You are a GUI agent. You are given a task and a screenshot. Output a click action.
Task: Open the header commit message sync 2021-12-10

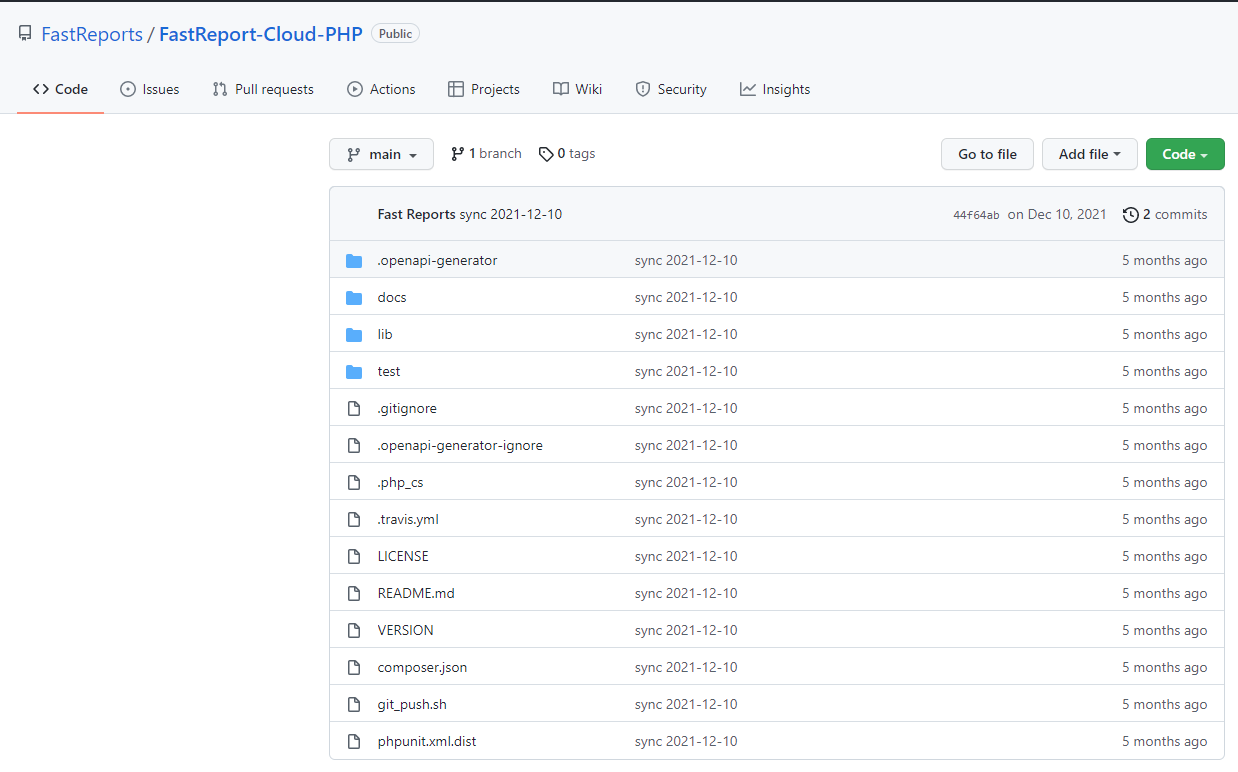point(510,215)
